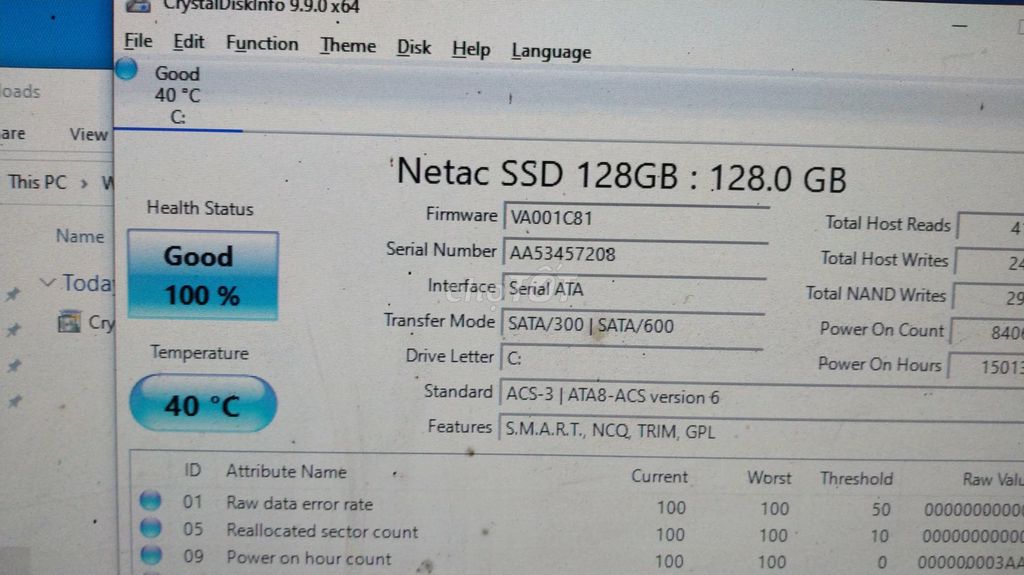Click the ID column header
Screen dimensions: 1024x575
(x=193, y=470)
